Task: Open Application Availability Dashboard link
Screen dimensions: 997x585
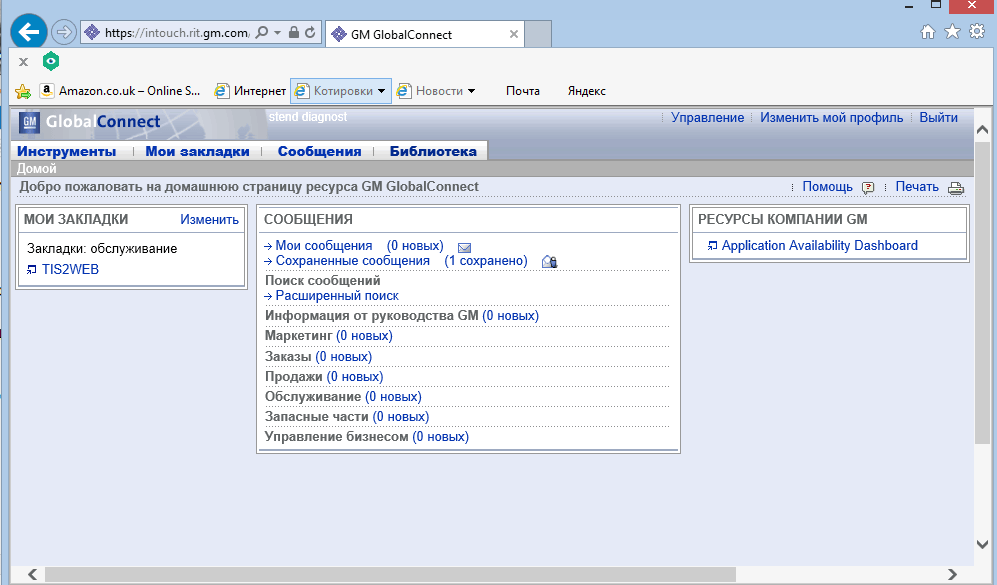Action: (820, 245)
